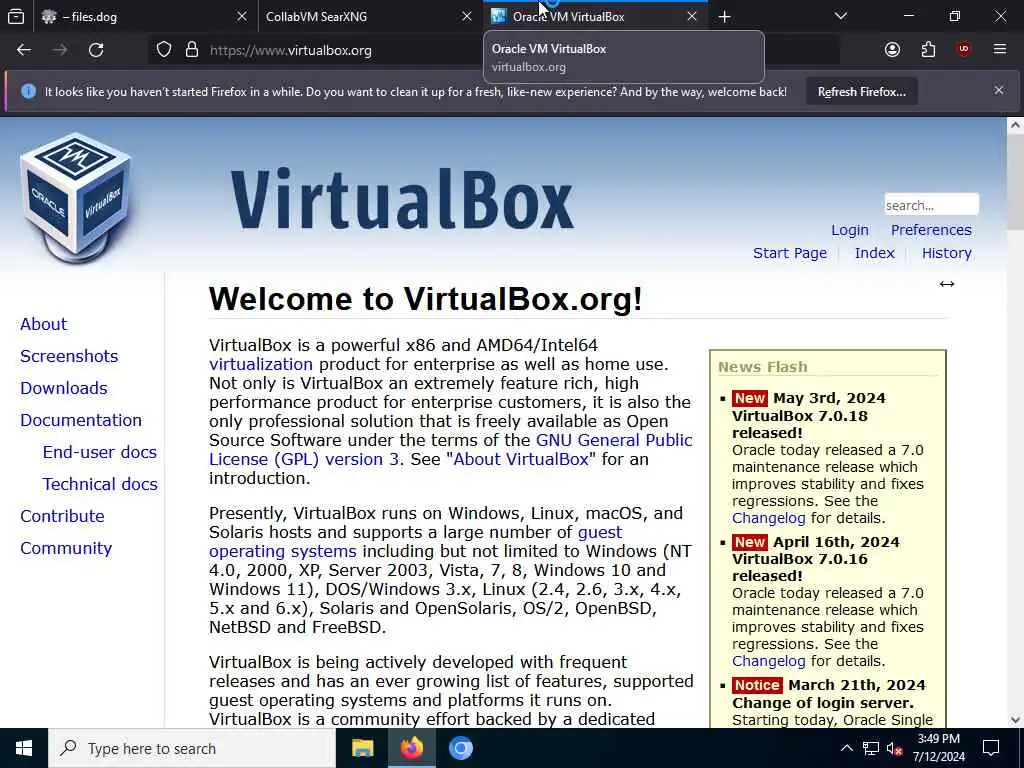Open Technical docs link
The image size is (1024, 768).
(100, 484)
